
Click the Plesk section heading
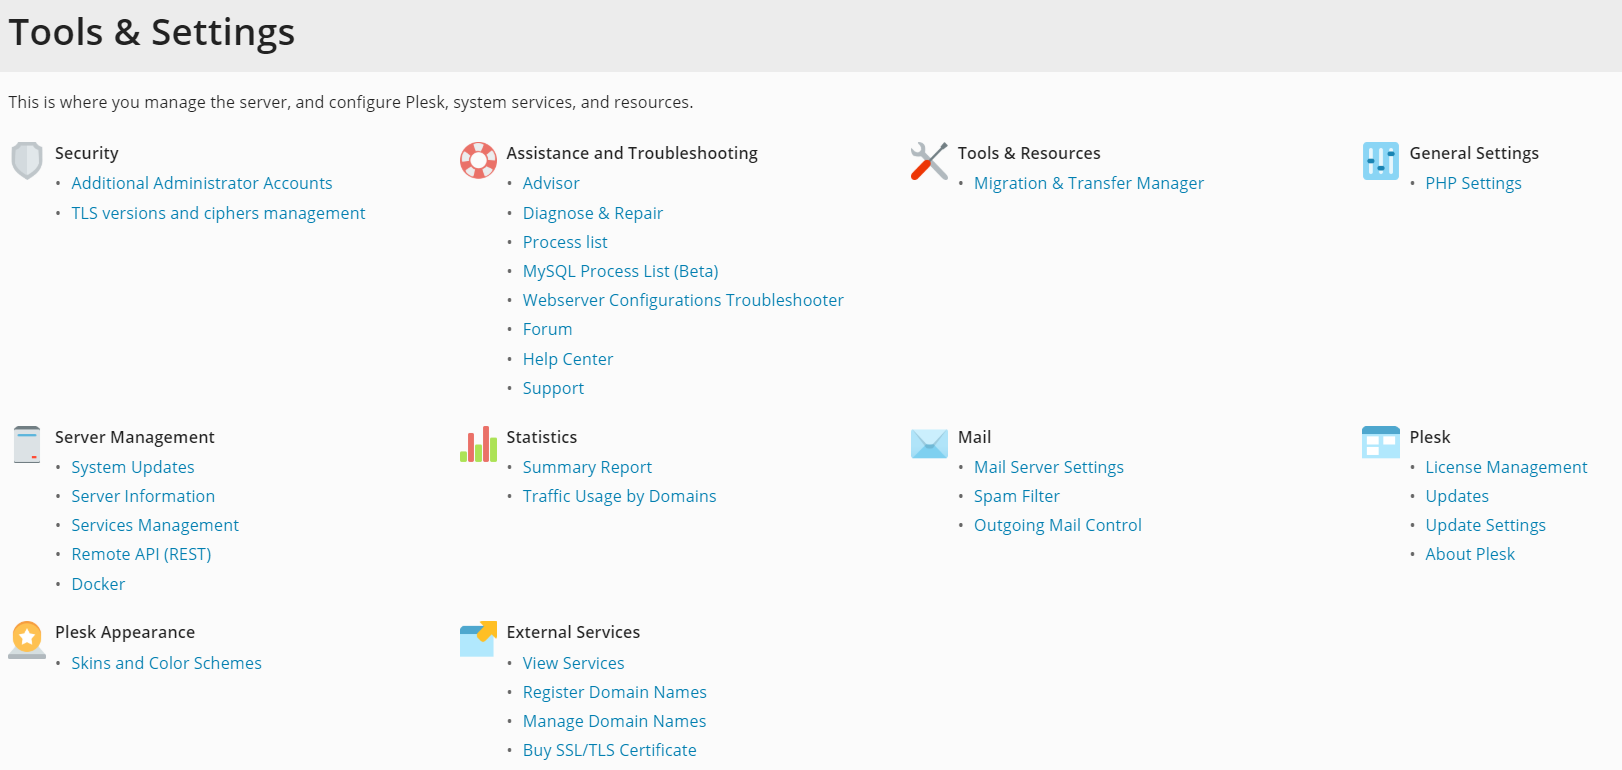[1430, 437]
